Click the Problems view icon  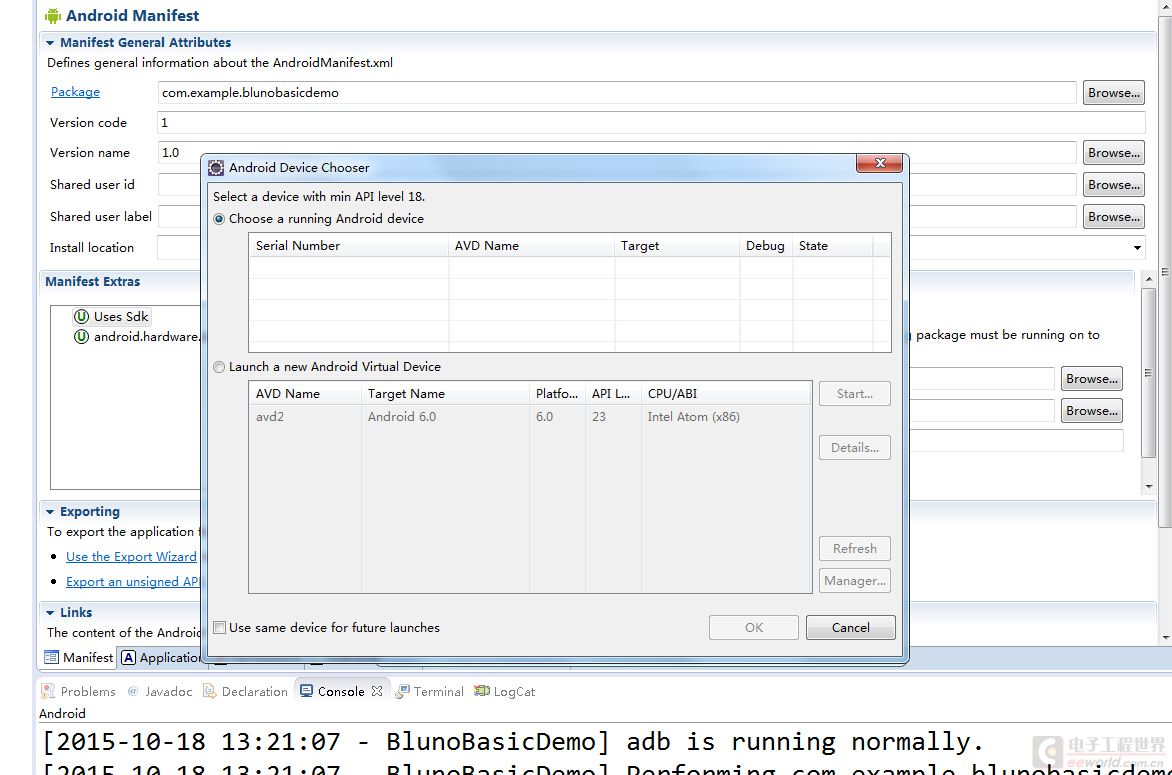[x=49, y=691]
